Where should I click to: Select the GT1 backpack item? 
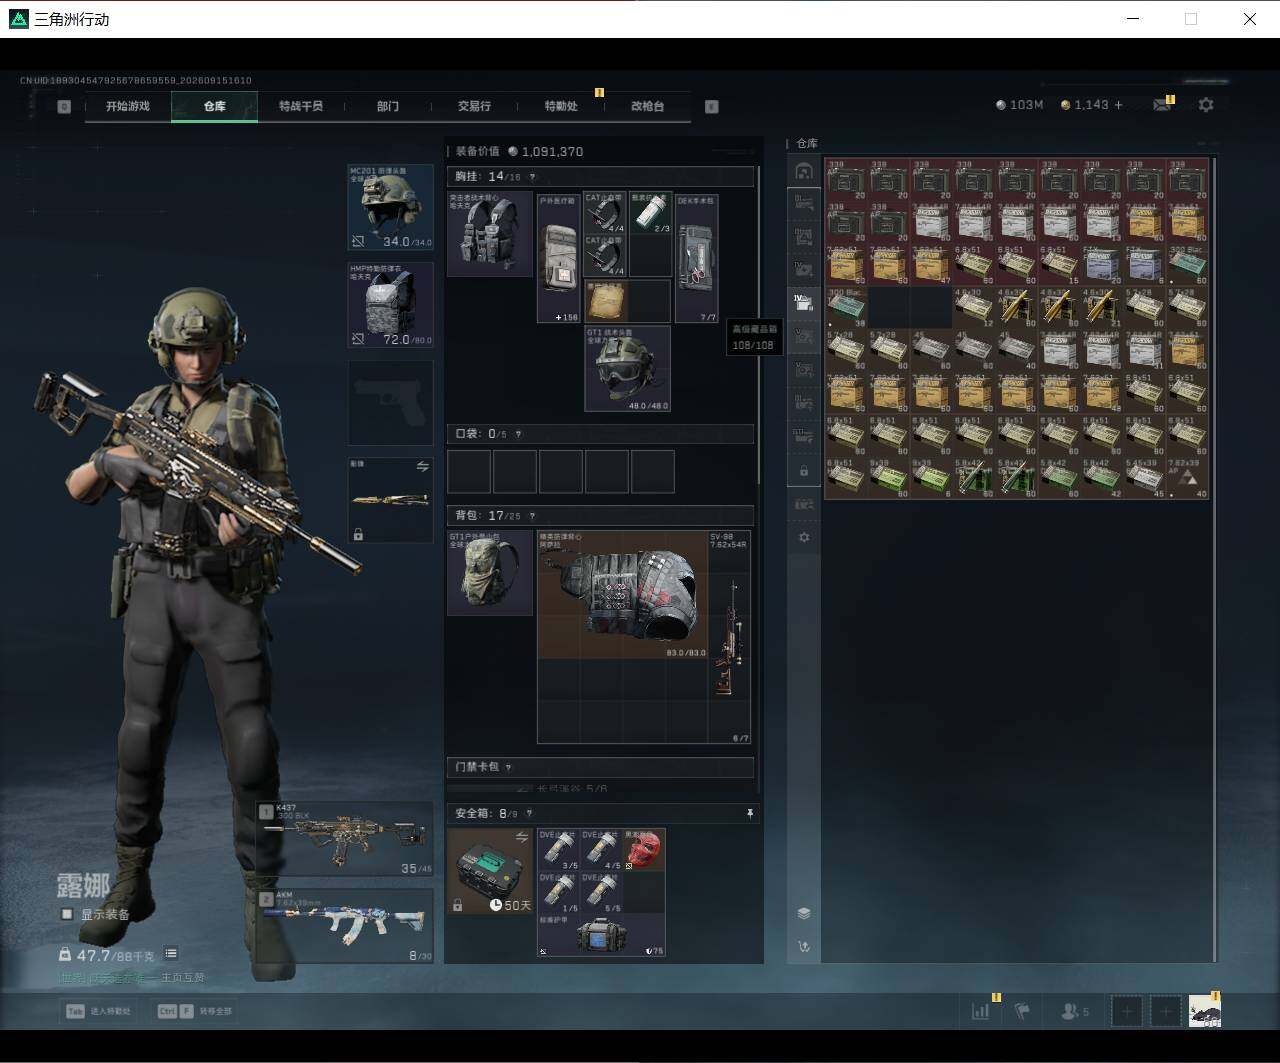(x=490, y=572)
